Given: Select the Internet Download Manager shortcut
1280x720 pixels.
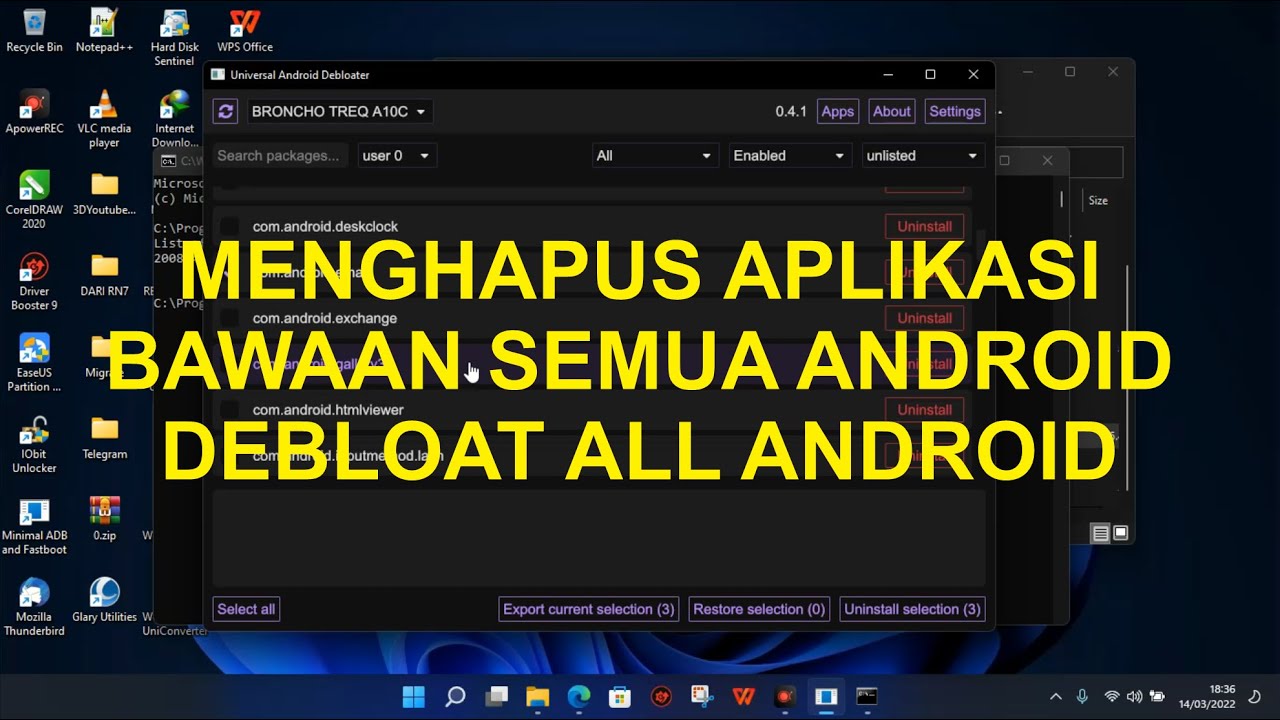Looking at the screenshot, I should coord(174,119).
